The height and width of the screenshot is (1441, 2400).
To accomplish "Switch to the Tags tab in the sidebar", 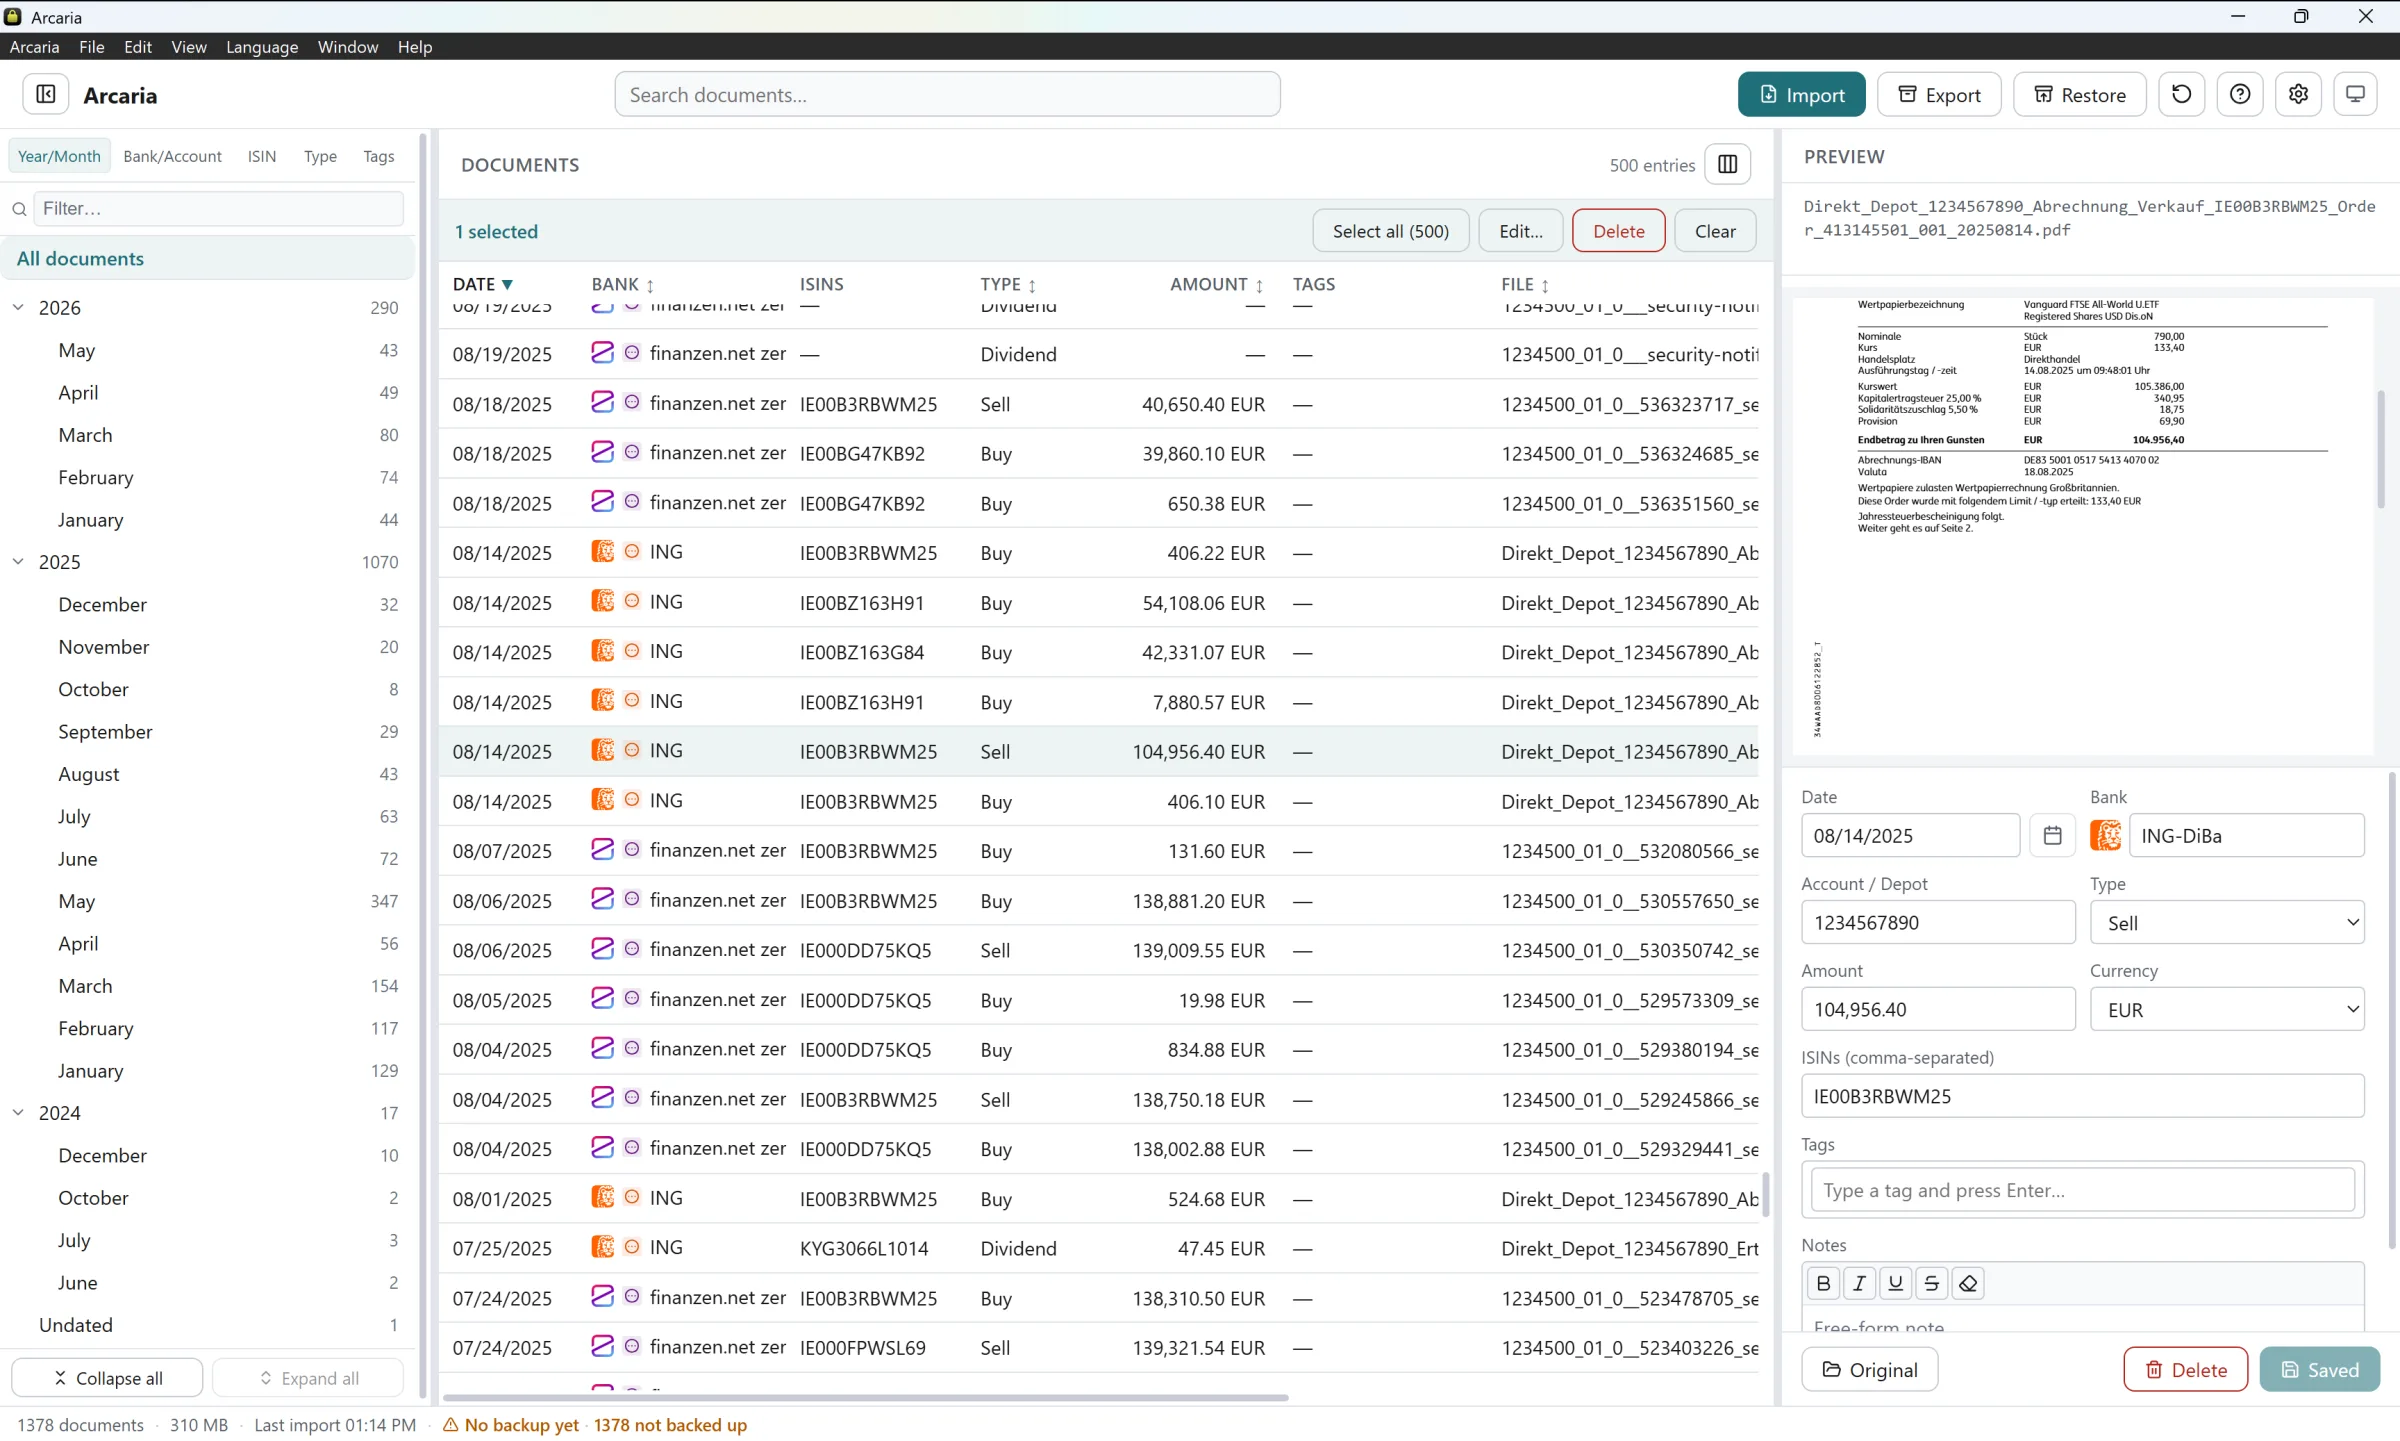I will (379, 156).
